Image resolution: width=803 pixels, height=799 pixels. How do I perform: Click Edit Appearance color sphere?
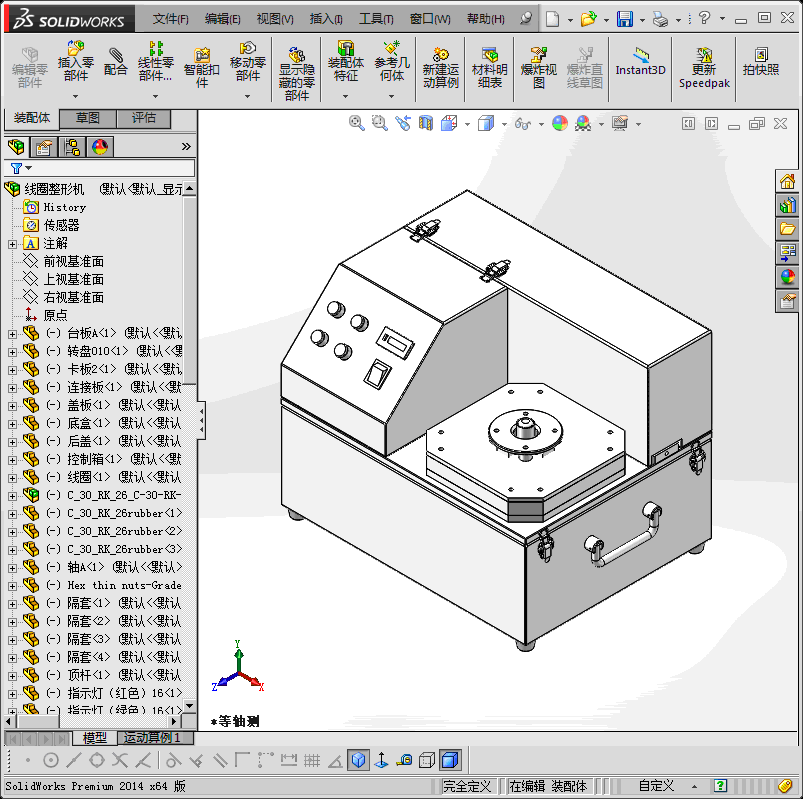click(x=560, y=123)
